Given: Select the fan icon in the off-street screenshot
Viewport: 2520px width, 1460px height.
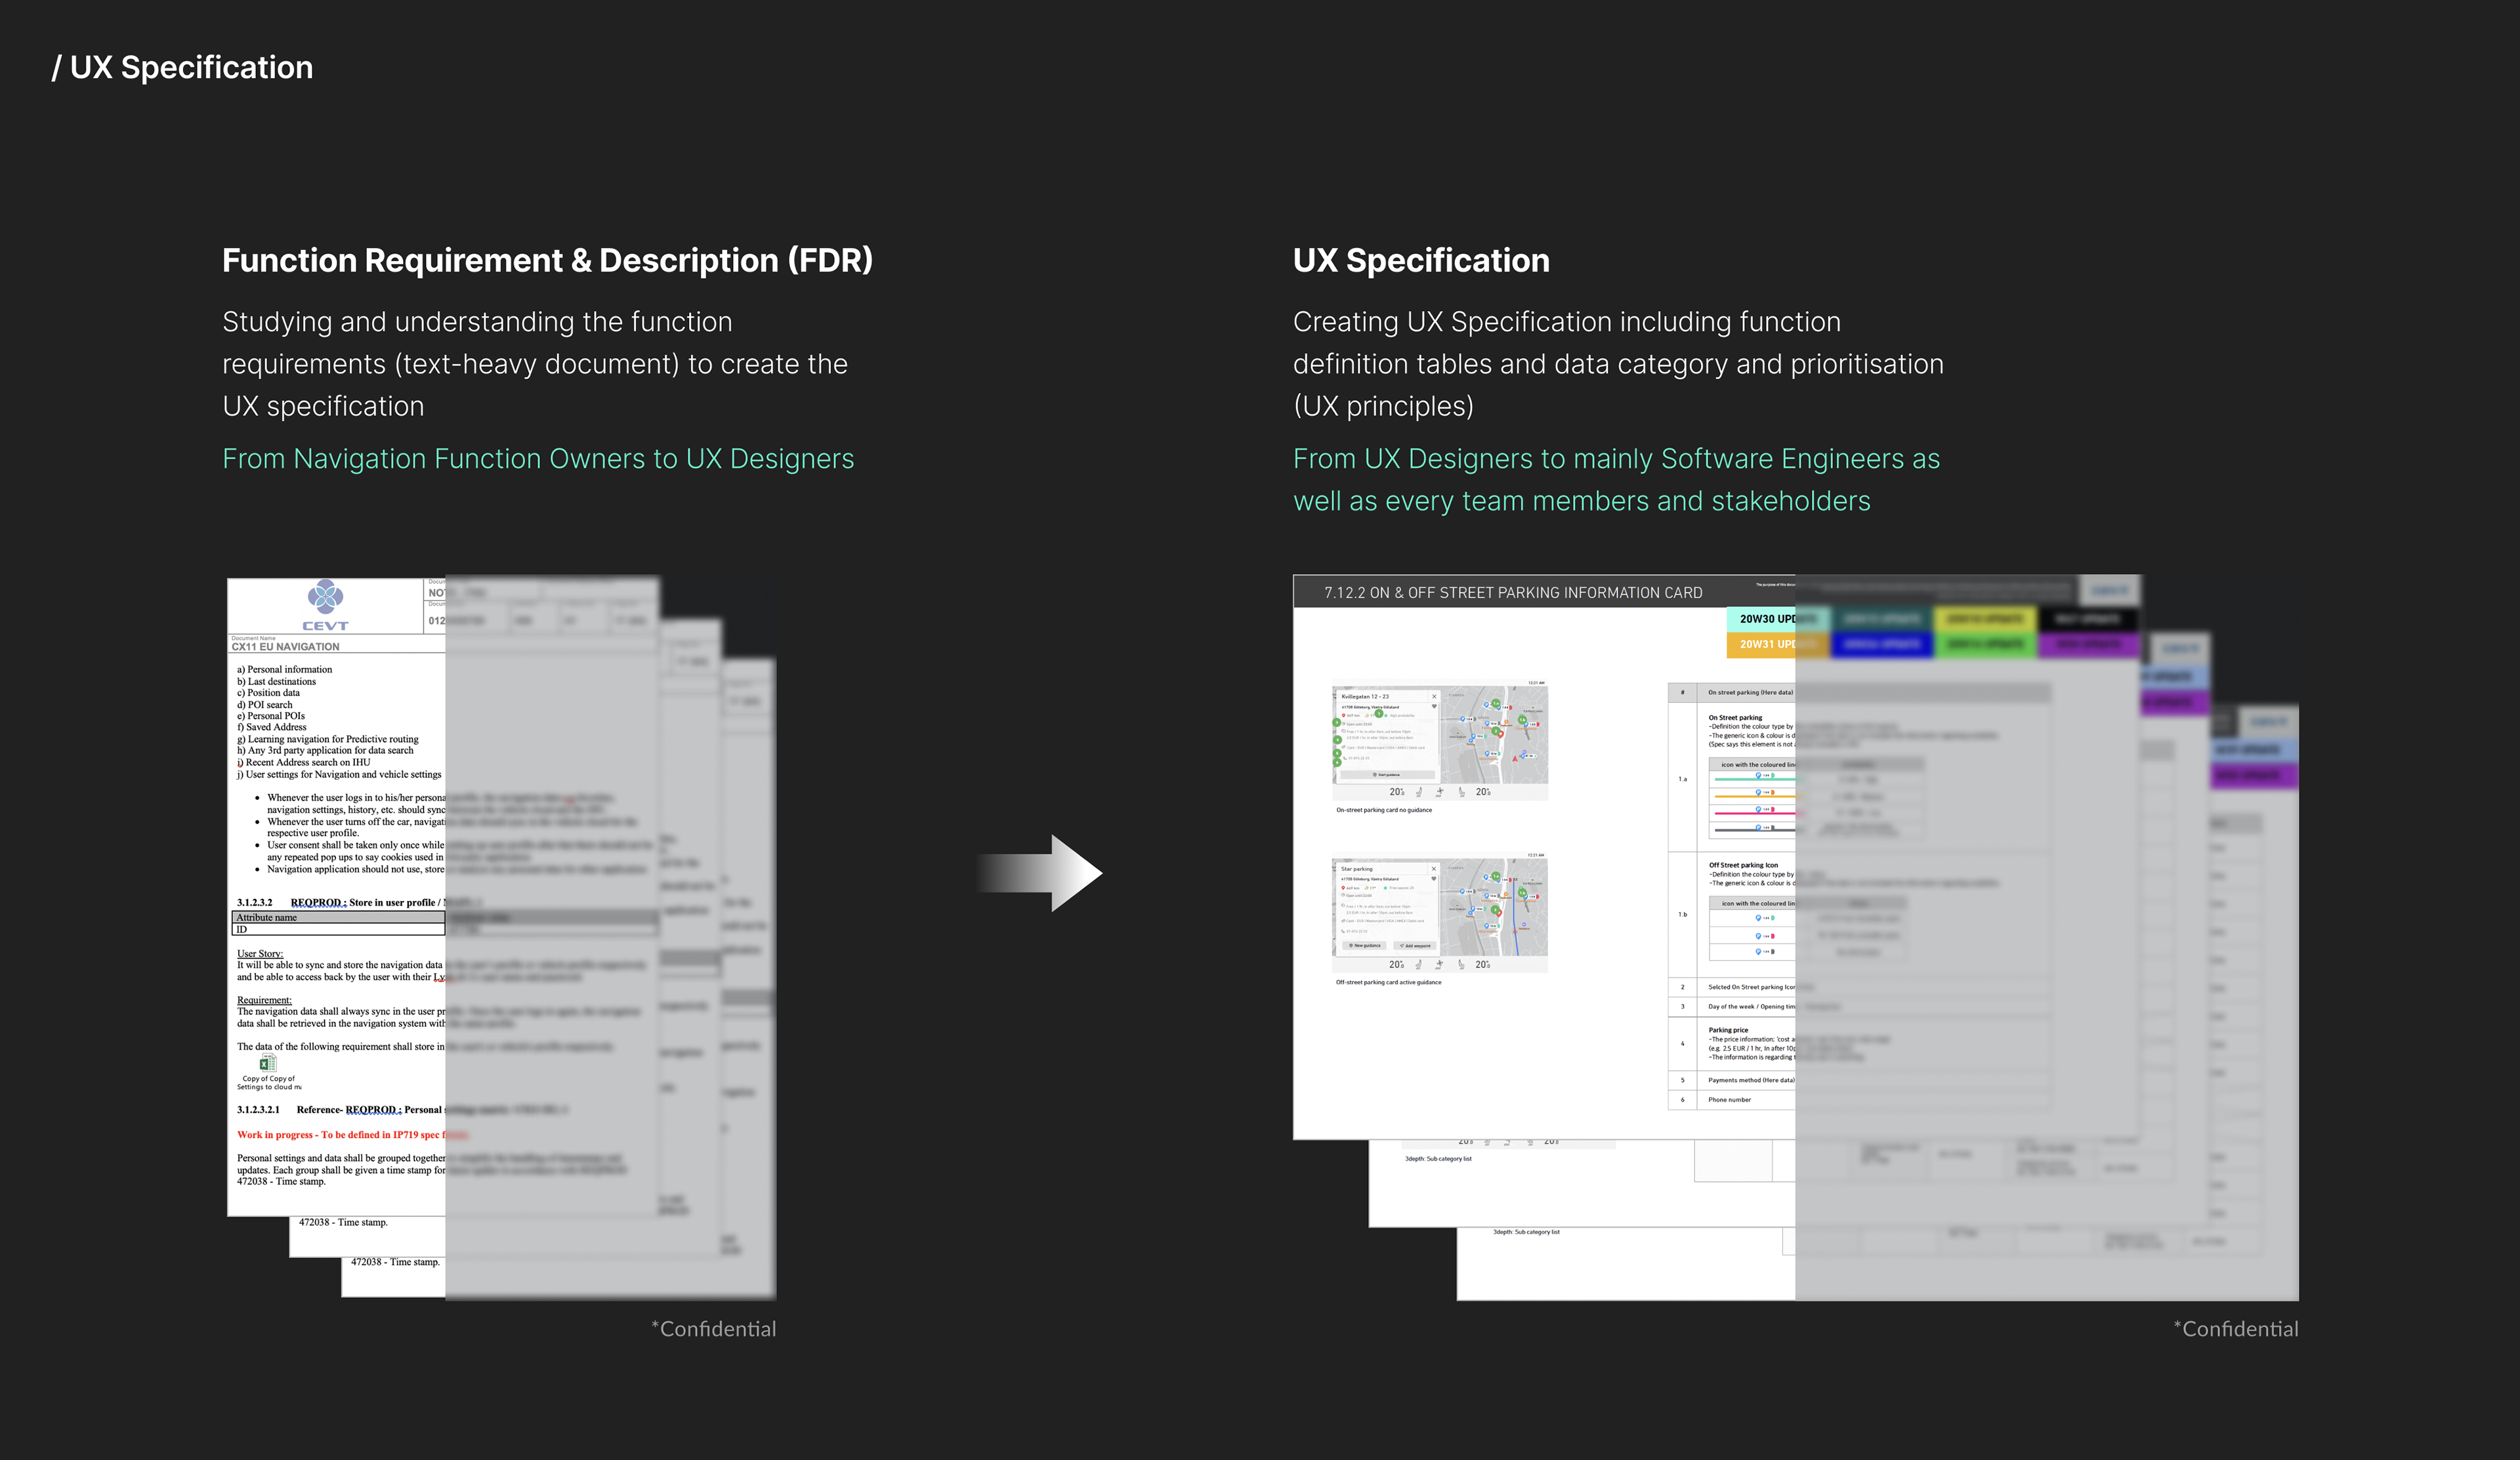Looking at the screenshot, I should point(1439,965).
